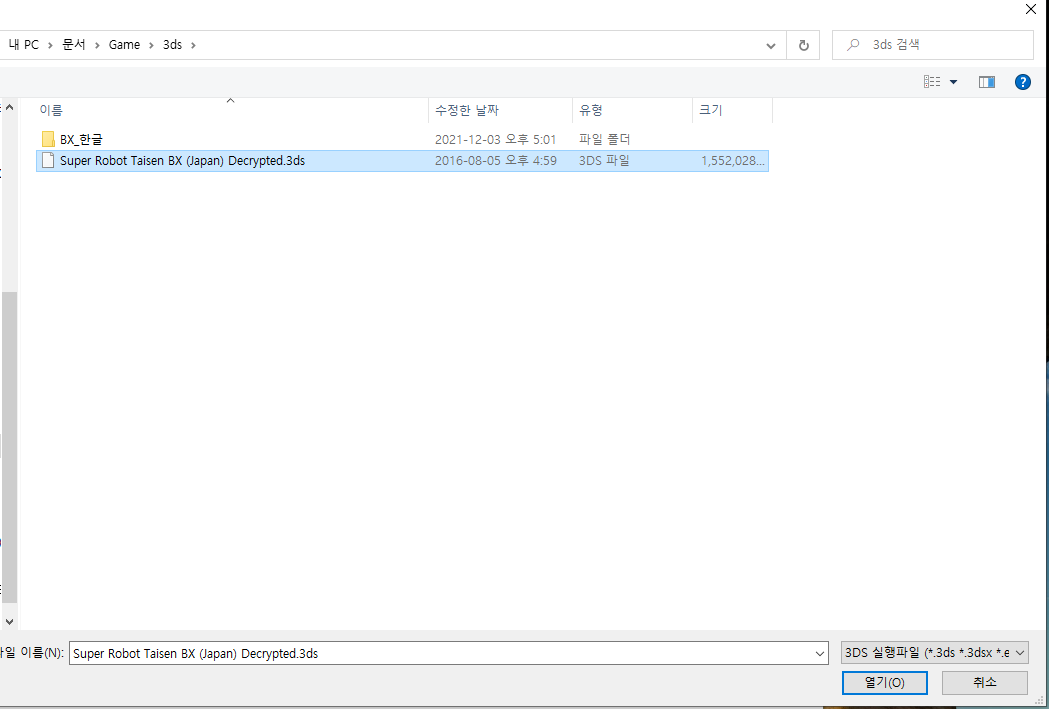Image resolution: width=1049 pixels, height=709 pixels.
Task: Click navigation pane scrollbar down arrow
Action: [9, 621]
